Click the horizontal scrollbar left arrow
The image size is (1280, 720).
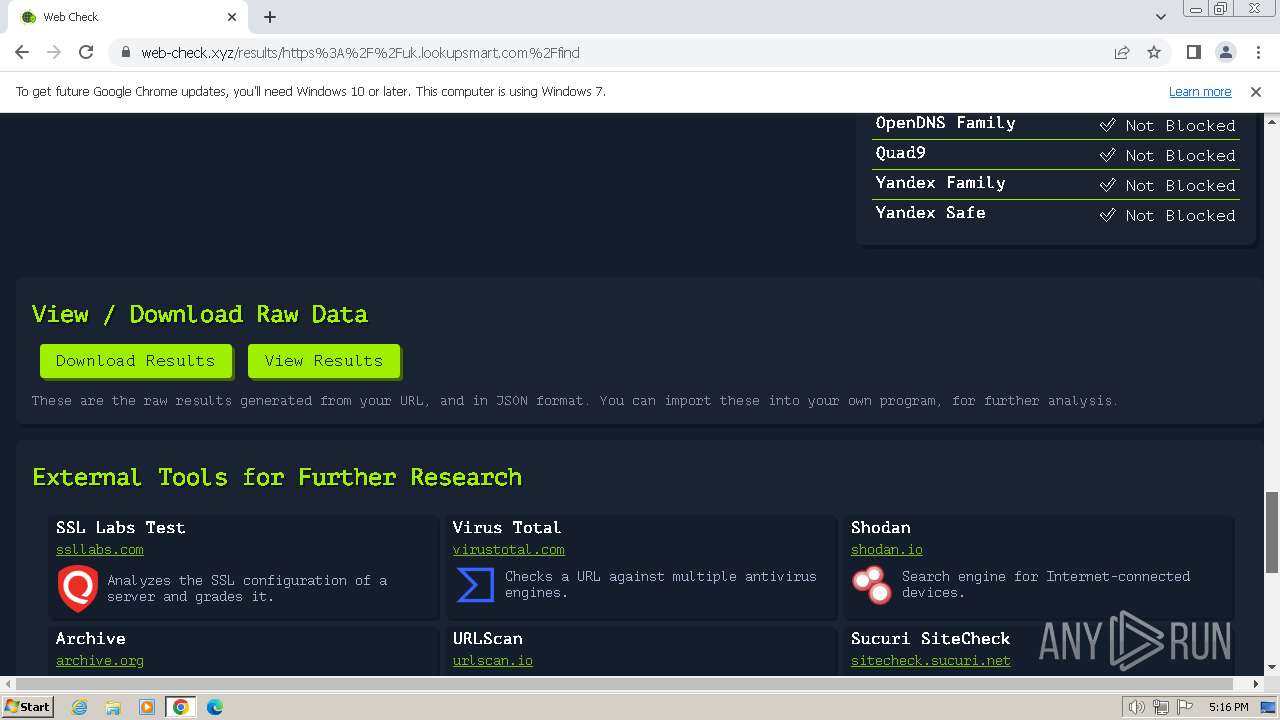(7, 684)
